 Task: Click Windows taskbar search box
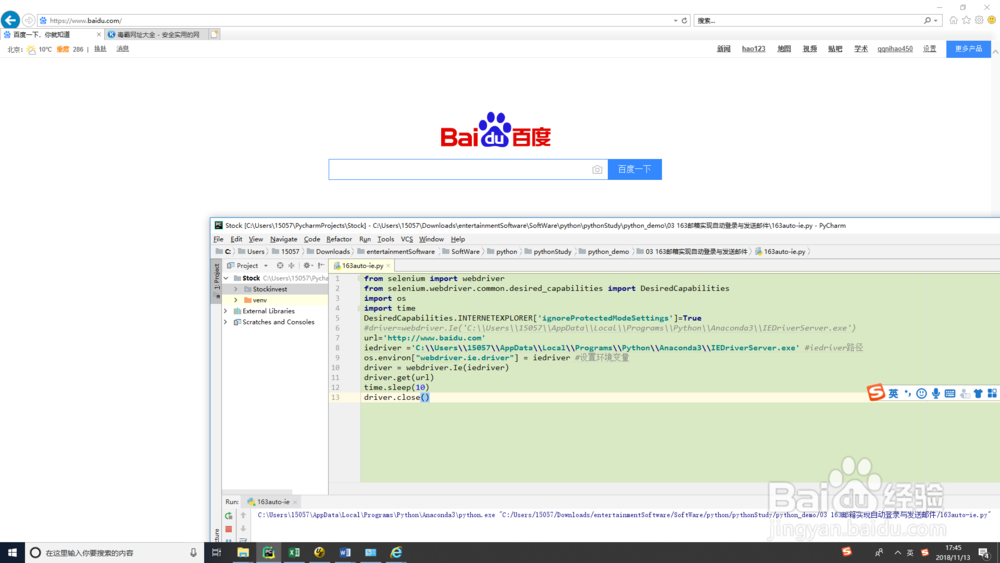point(115,552)
